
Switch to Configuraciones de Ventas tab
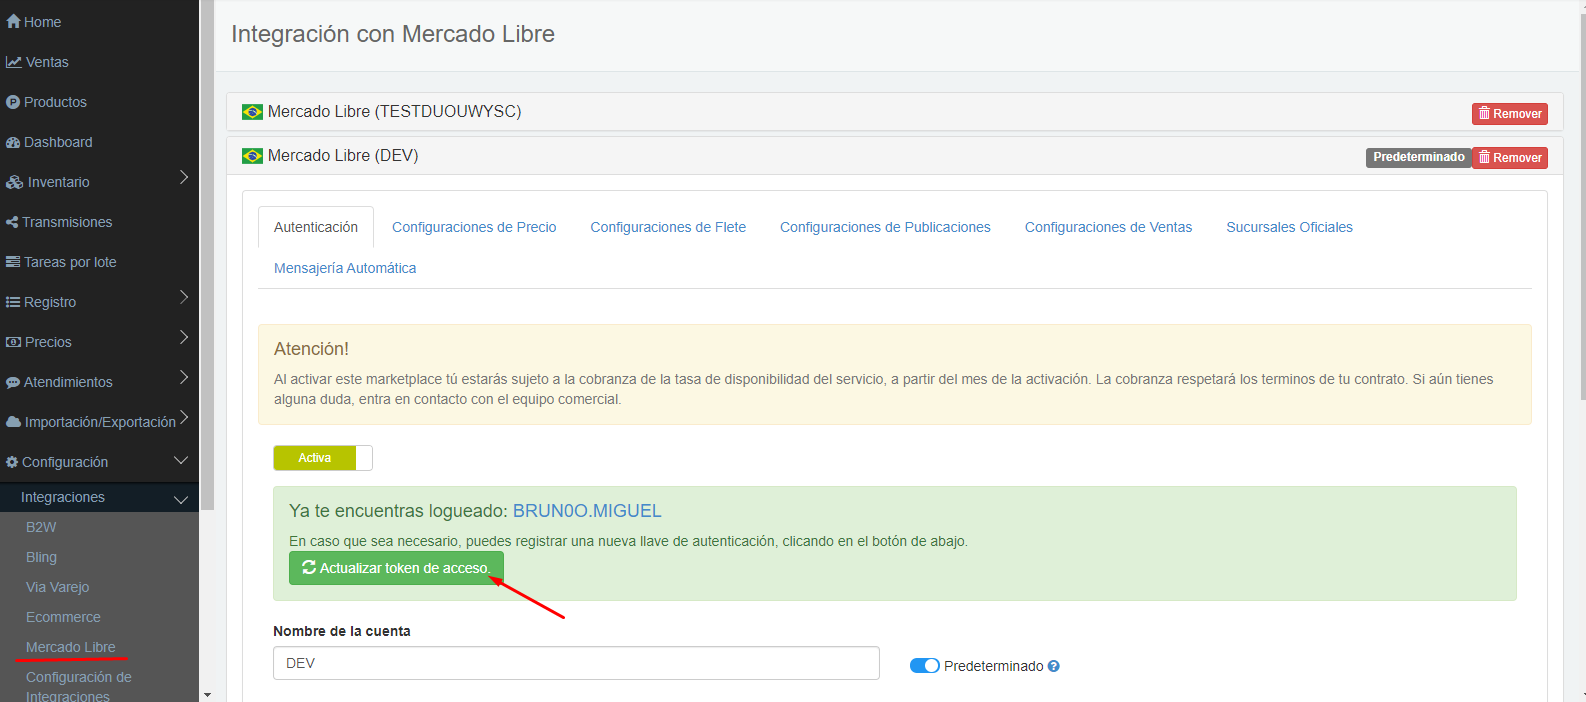(1108, 227)
